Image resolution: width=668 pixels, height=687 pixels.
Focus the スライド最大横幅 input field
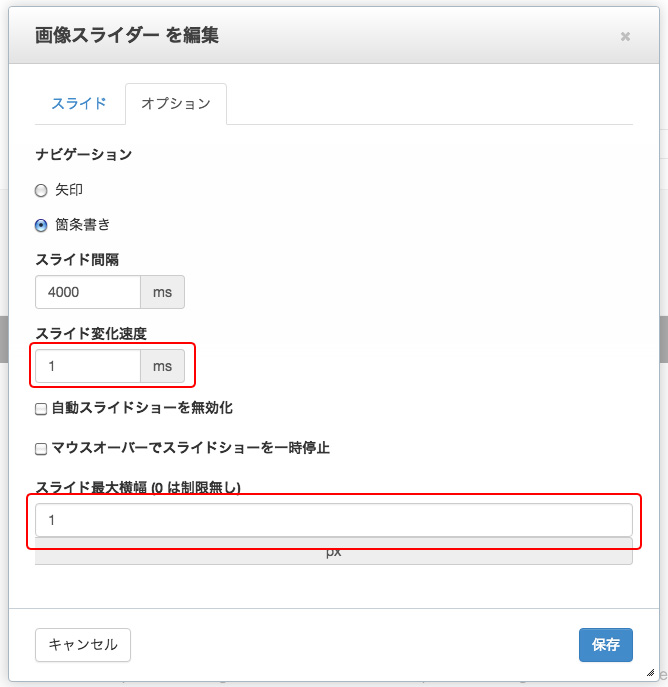point(334,520)
